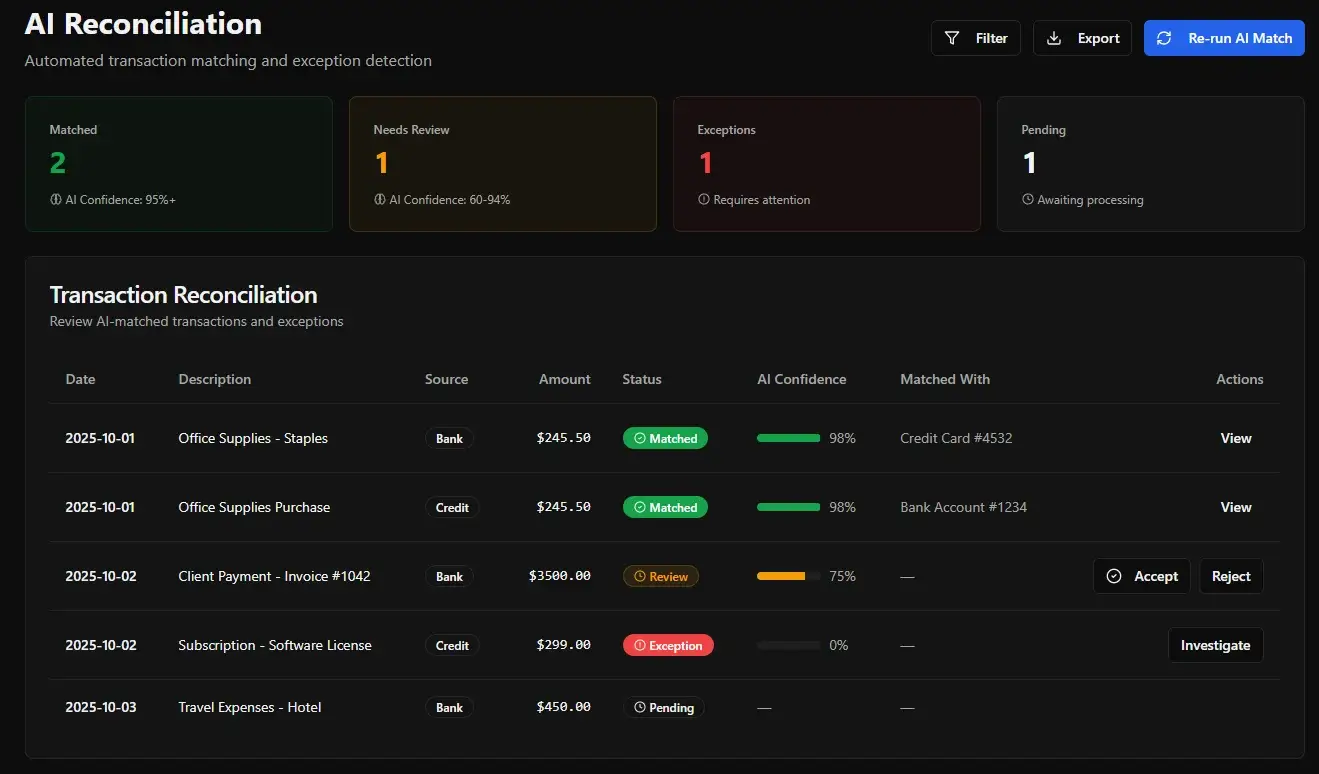The width and height of the screenshot is (1319, 774).
Task: Select the Exceptions summary card
Action: tap(826, 164)
